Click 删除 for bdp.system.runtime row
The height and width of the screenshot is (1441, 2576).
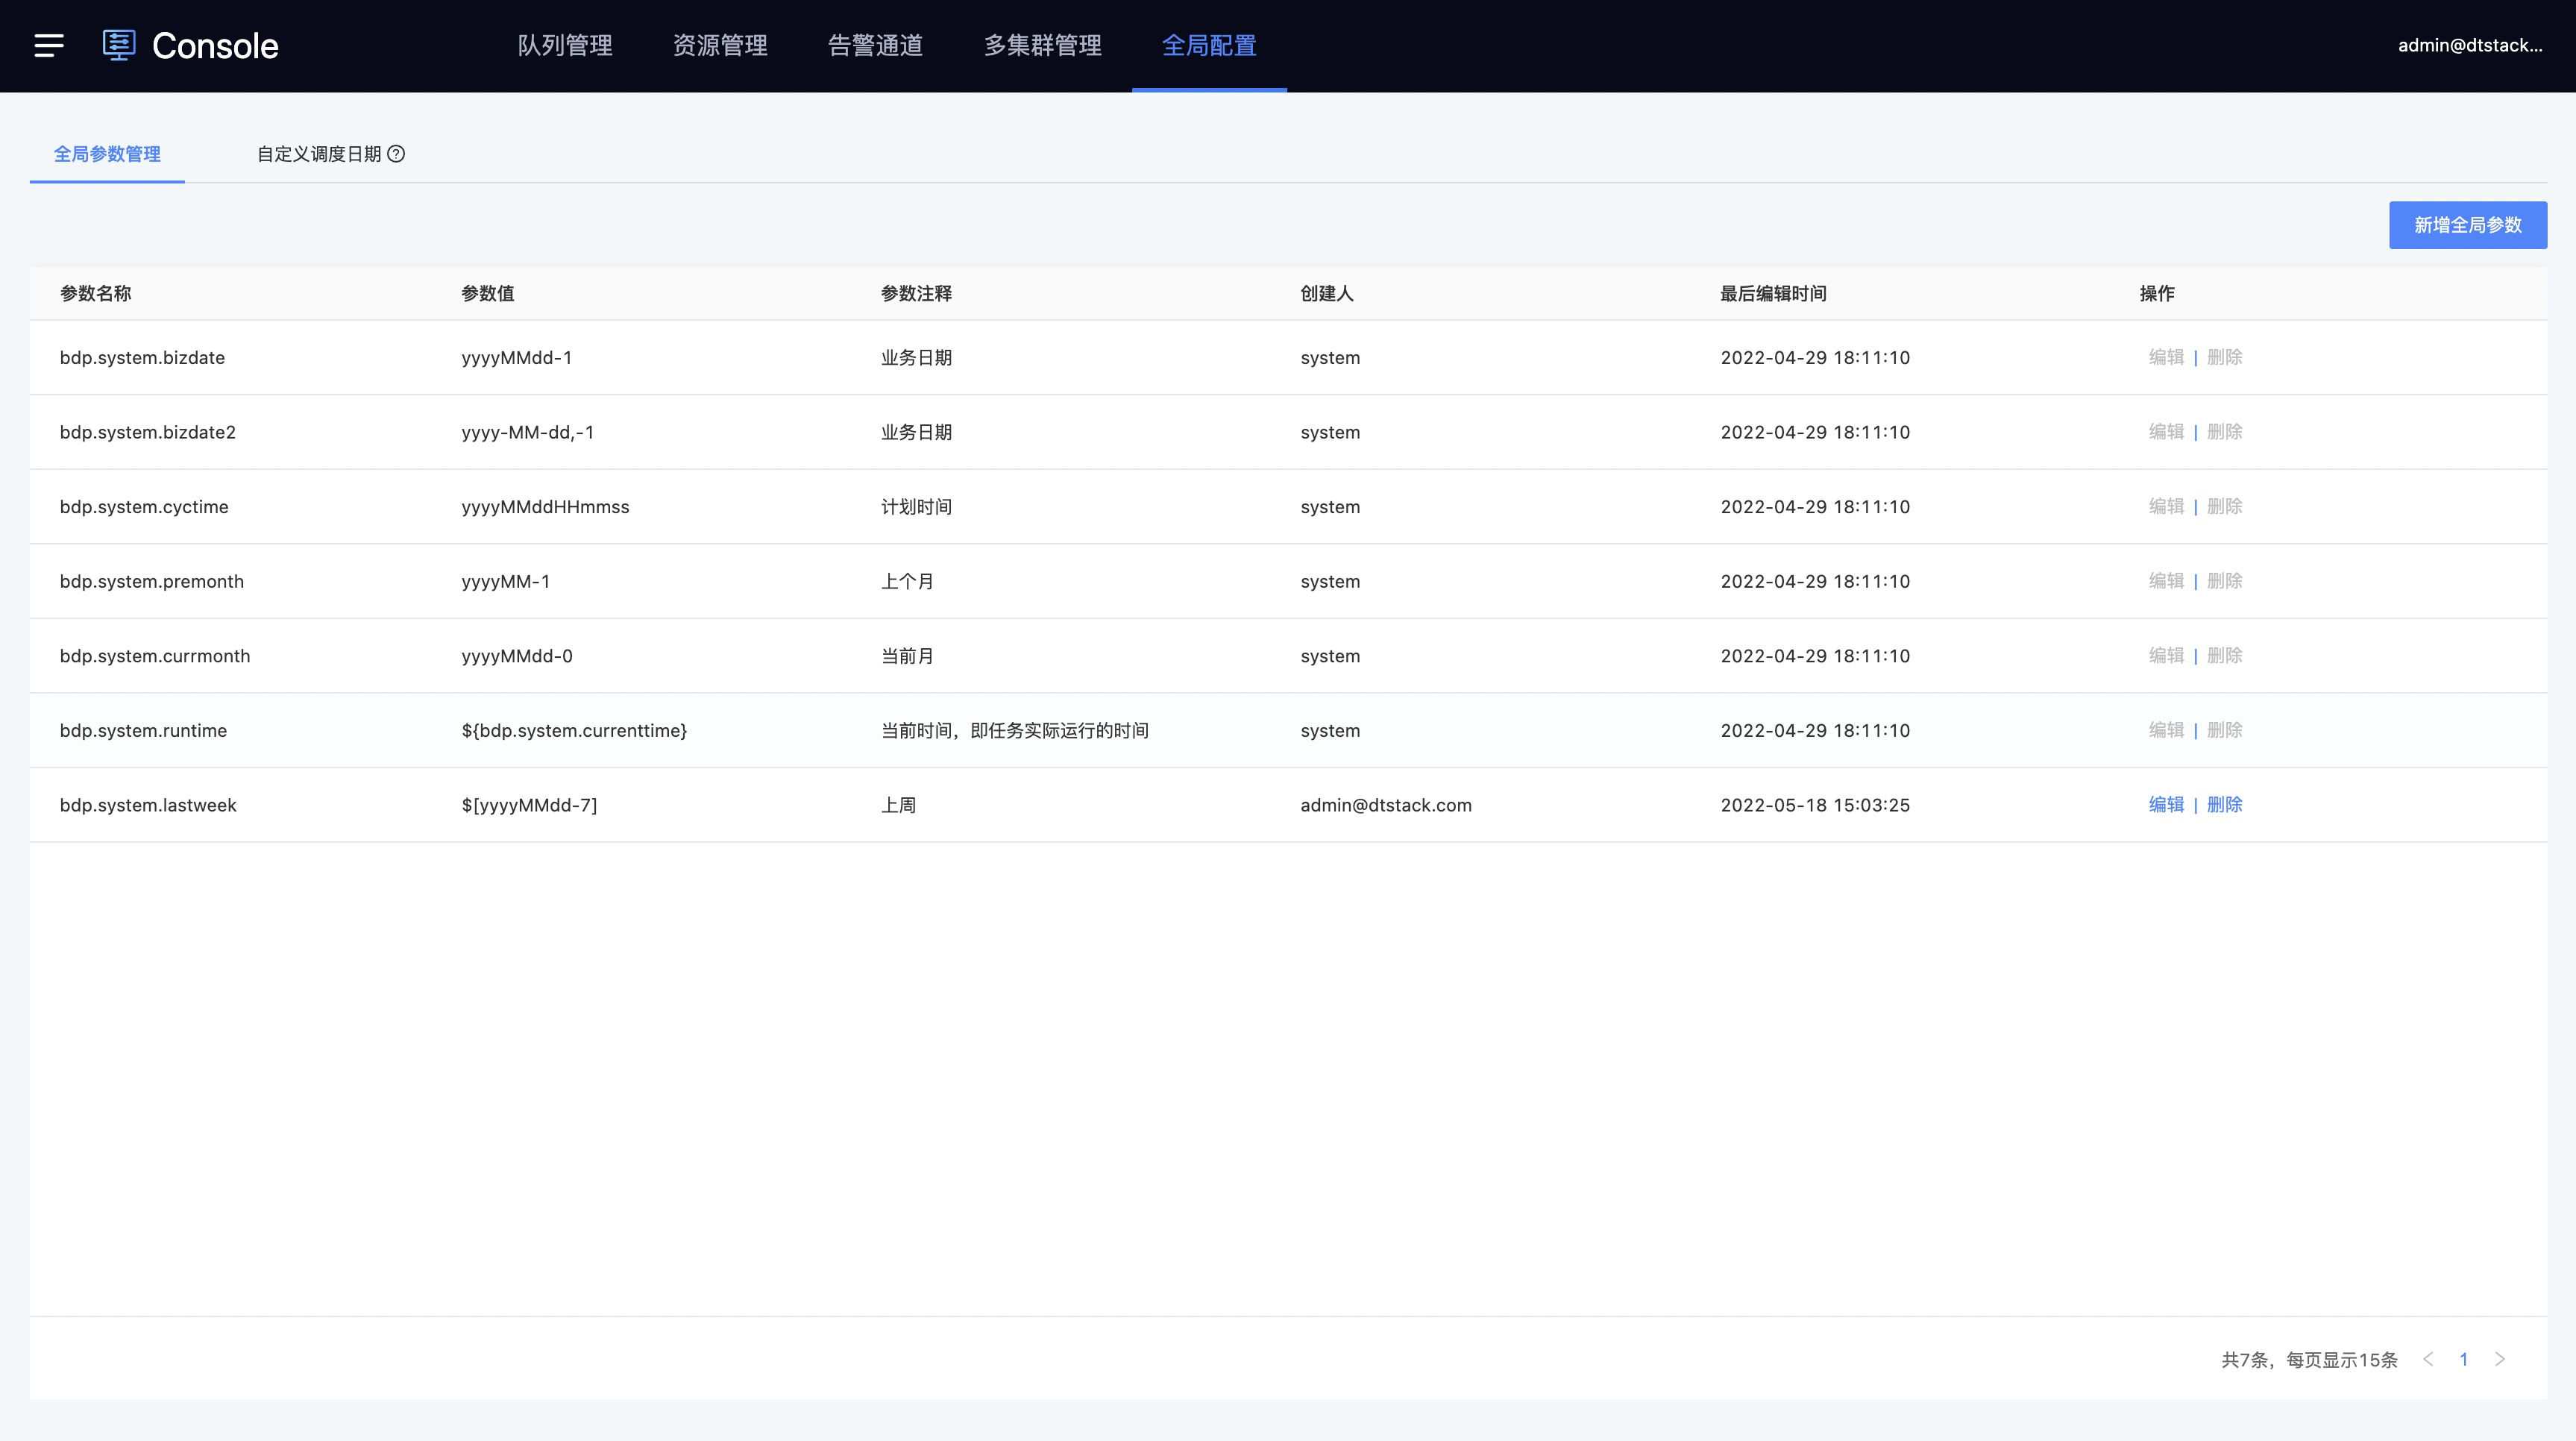2224,730
